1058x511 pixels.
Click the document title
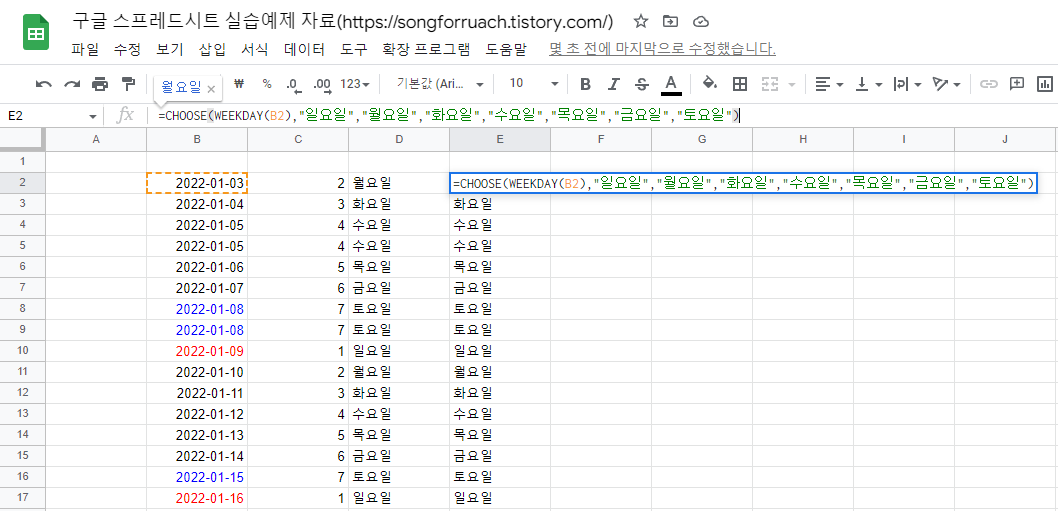coord(342,22)
